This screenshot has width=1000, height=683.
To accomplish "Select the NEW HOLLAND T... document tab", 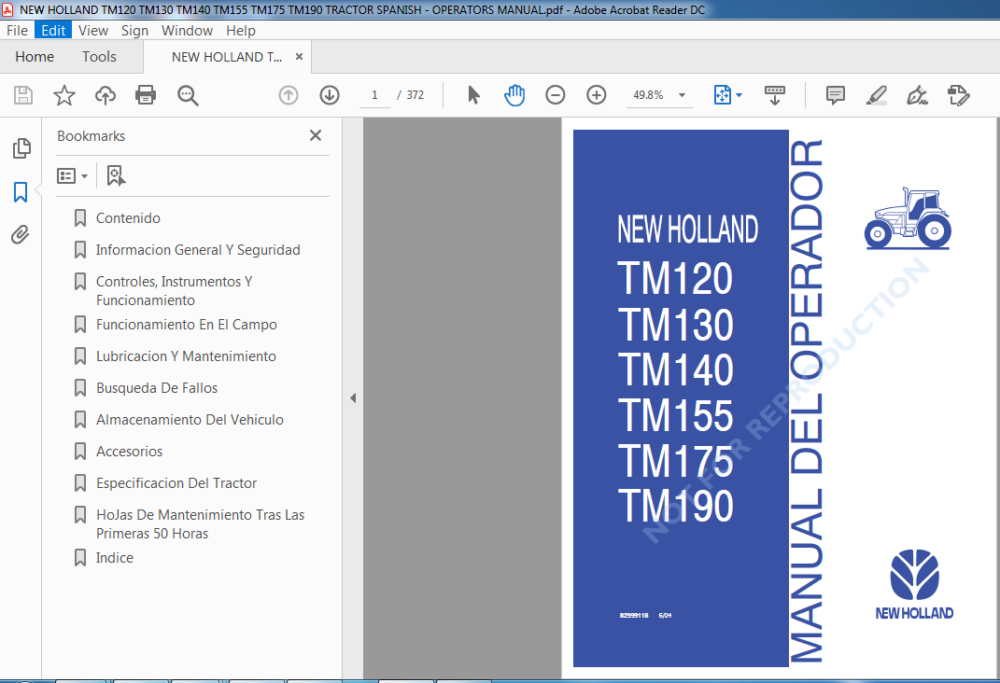I will (226, 57).
